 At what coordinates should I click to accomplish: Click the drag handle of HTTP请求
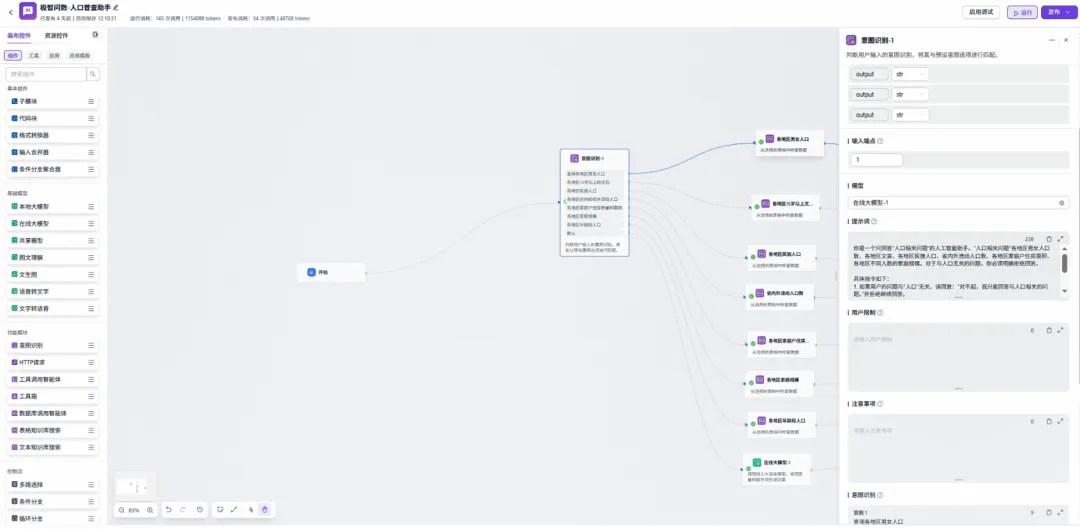tap(91, 362)
